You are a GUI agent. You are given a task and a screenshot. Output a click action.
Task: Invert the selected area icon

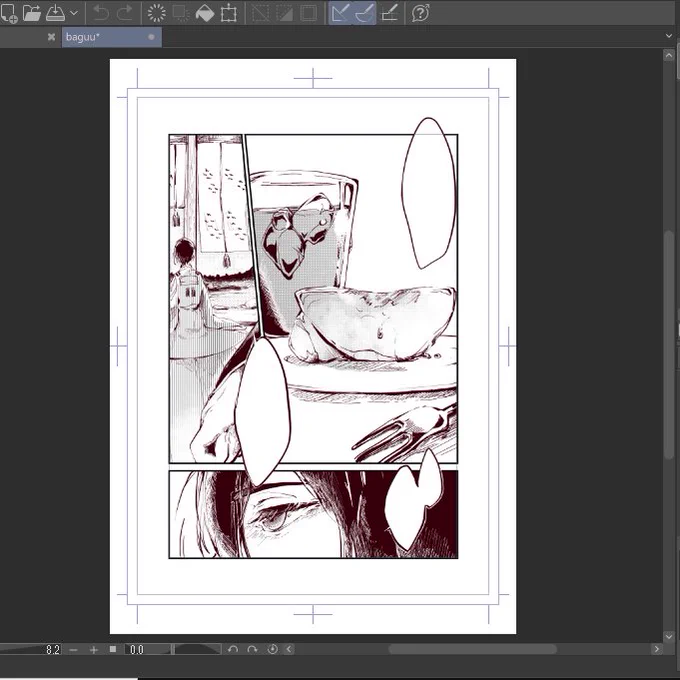coord(284,13)
